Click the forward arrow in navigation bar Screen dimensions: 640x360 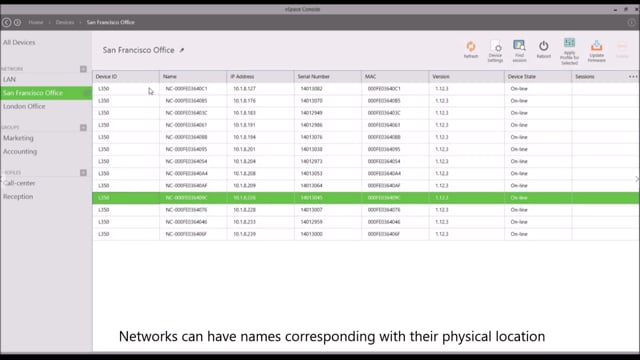[18, 22]
